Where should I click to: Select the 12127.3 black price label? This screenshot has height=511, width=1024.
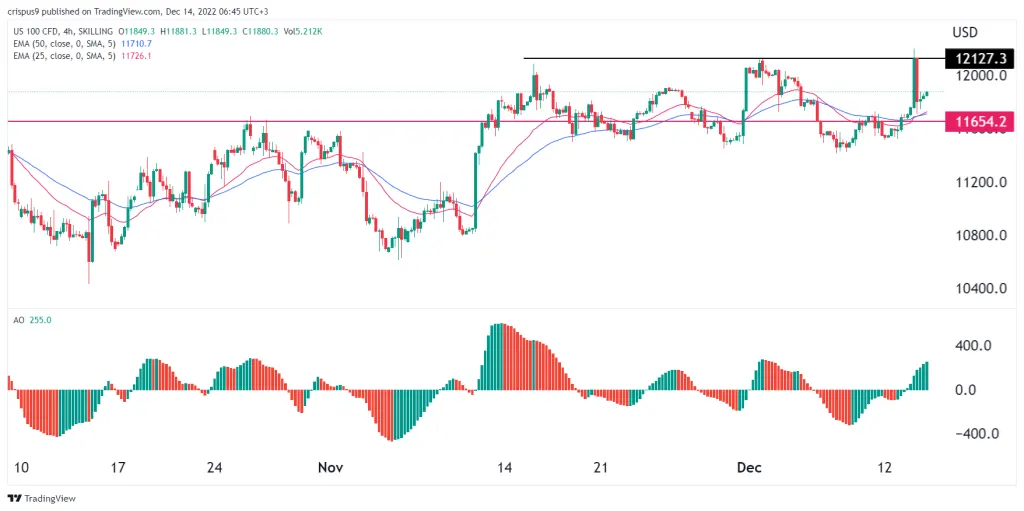tap(979, 59)
